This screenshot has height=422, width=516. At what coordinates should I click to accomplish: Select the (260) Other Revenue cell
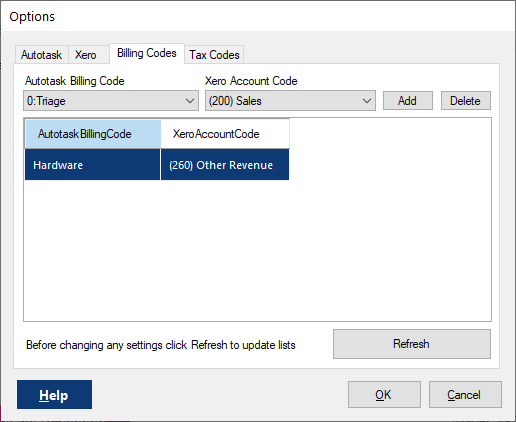(x=225, y=165)
